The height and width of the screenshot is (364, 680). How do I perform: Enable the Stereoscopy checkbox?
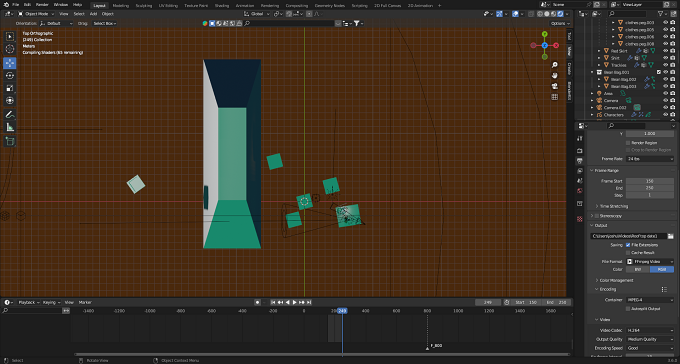point(596,216)
